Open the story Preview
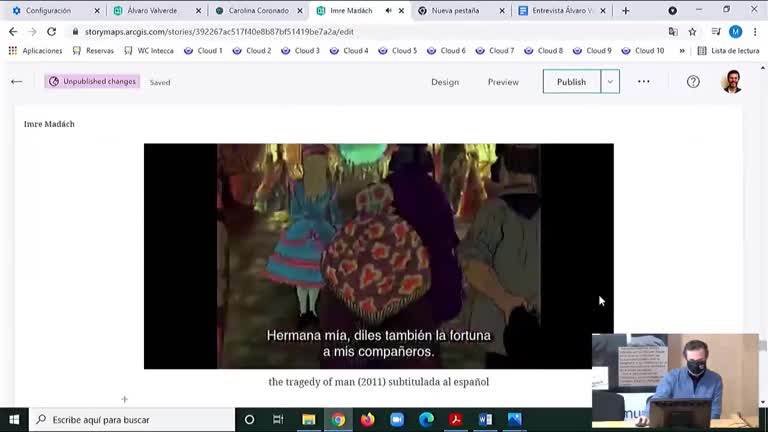The width and height of the screenshot is (768, 432). (503, 82)
